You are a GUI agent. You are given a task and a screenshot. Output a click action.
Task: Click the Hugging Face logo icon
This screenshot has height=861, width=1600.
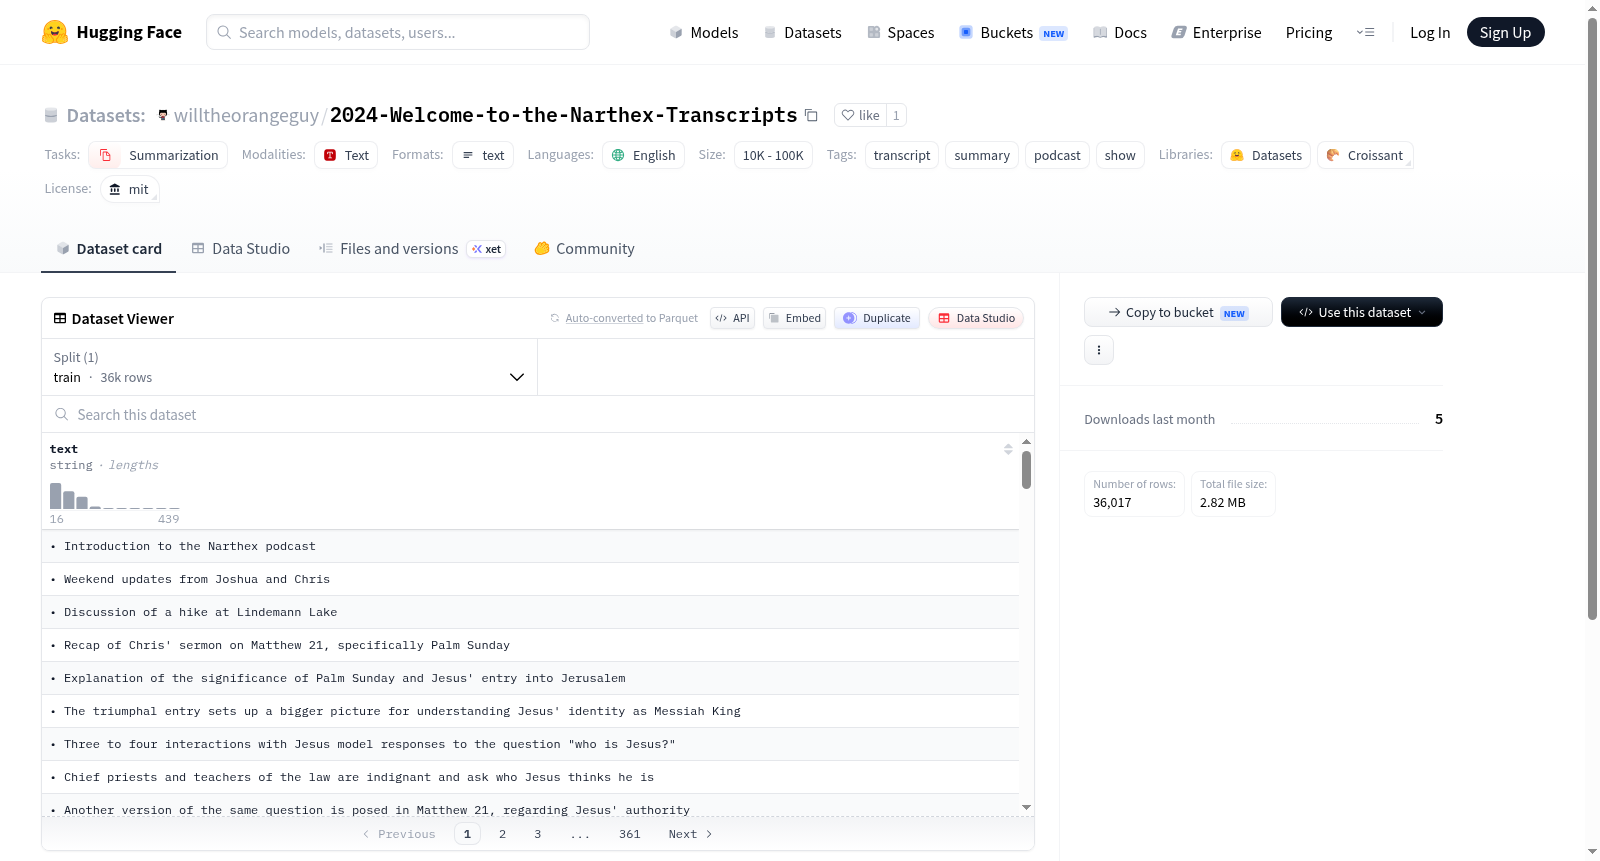[x=55, y=32]
